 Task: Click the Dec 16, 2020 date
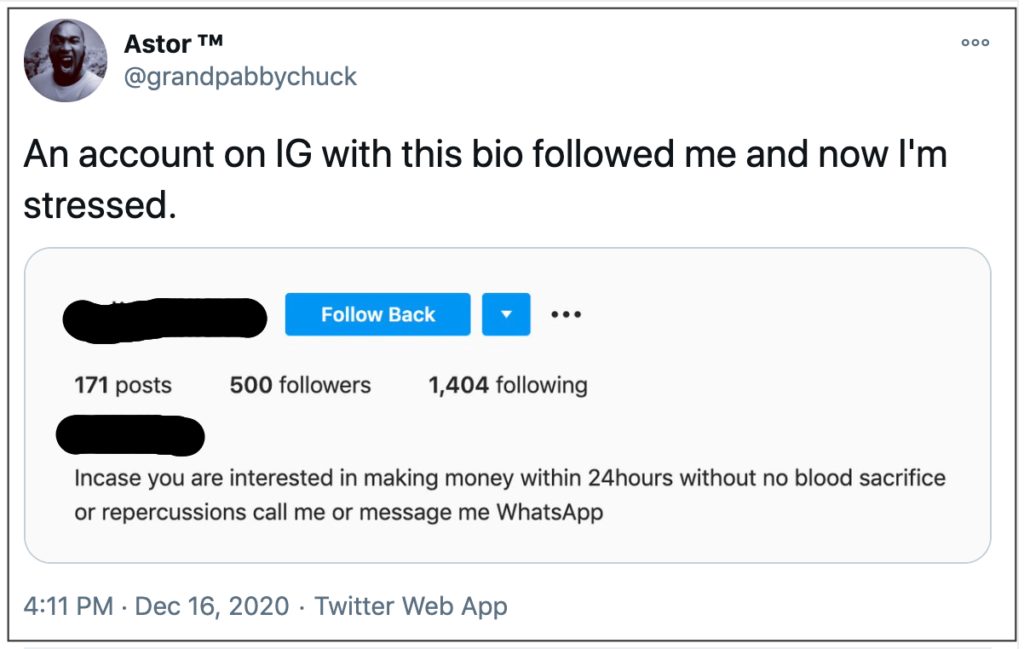[212, 606]
